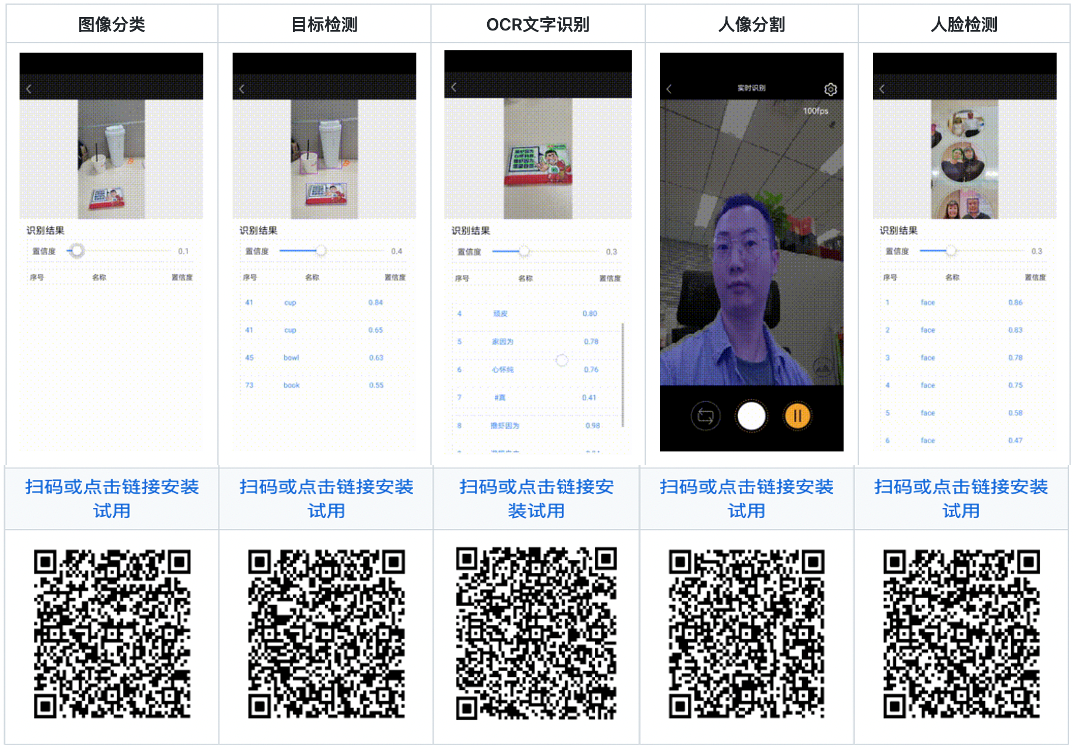Image resolution: width=1076 pixels, height=752 pixels.
Task: Open settings gear in 人像分割 screen
Action: click(830, 89)
